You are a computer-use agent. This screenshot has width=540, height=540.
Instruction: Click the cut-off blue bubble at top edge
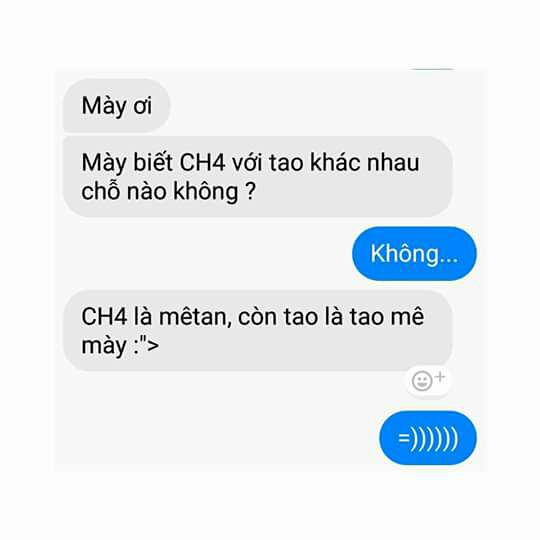(433, 70)
